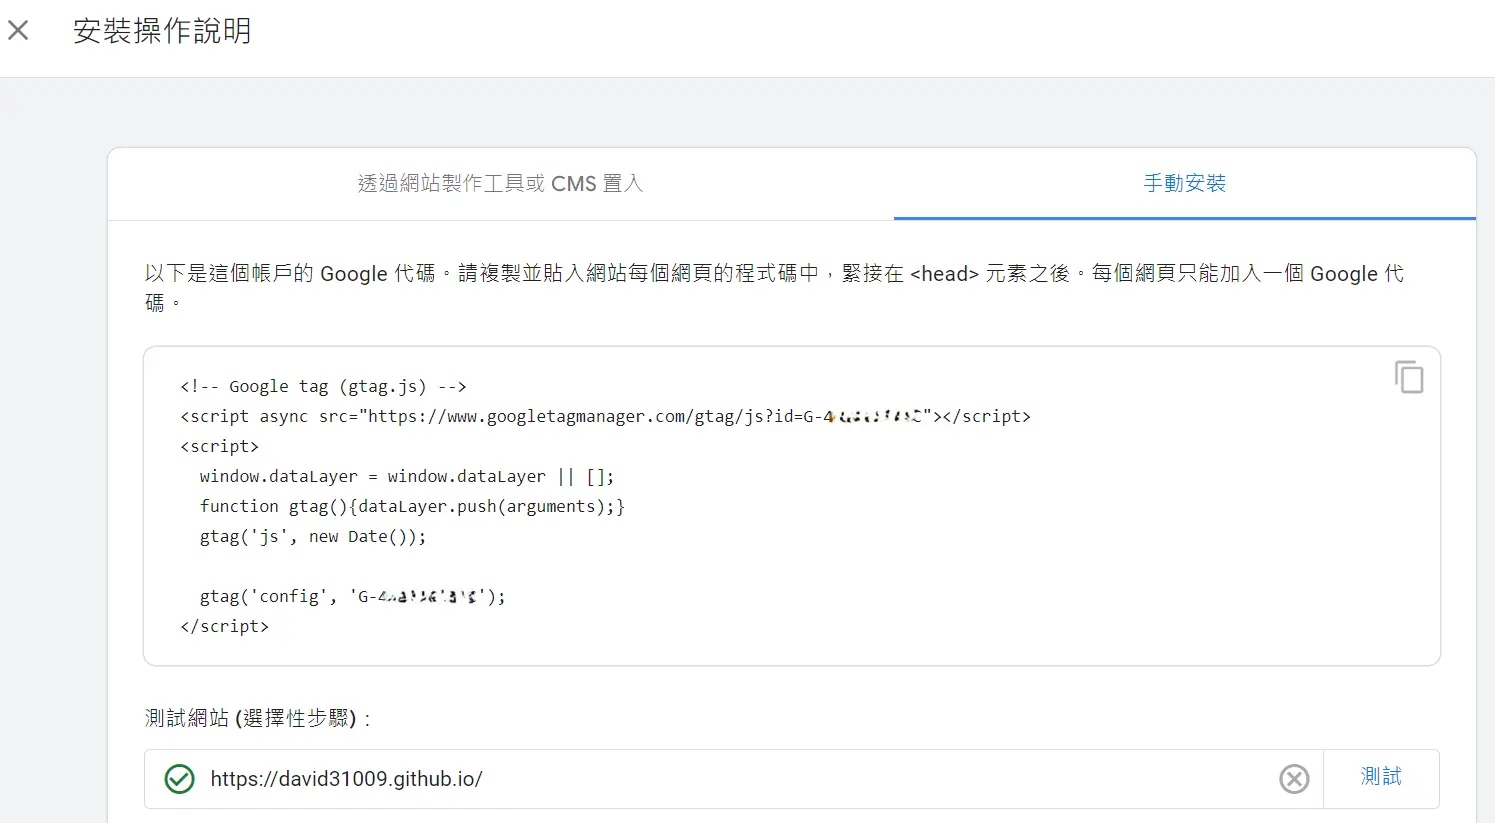Copy the Google tag code snippet
Image resolution: width=1495 pixels, height=823 pixels.
(x=1408, y=377)
